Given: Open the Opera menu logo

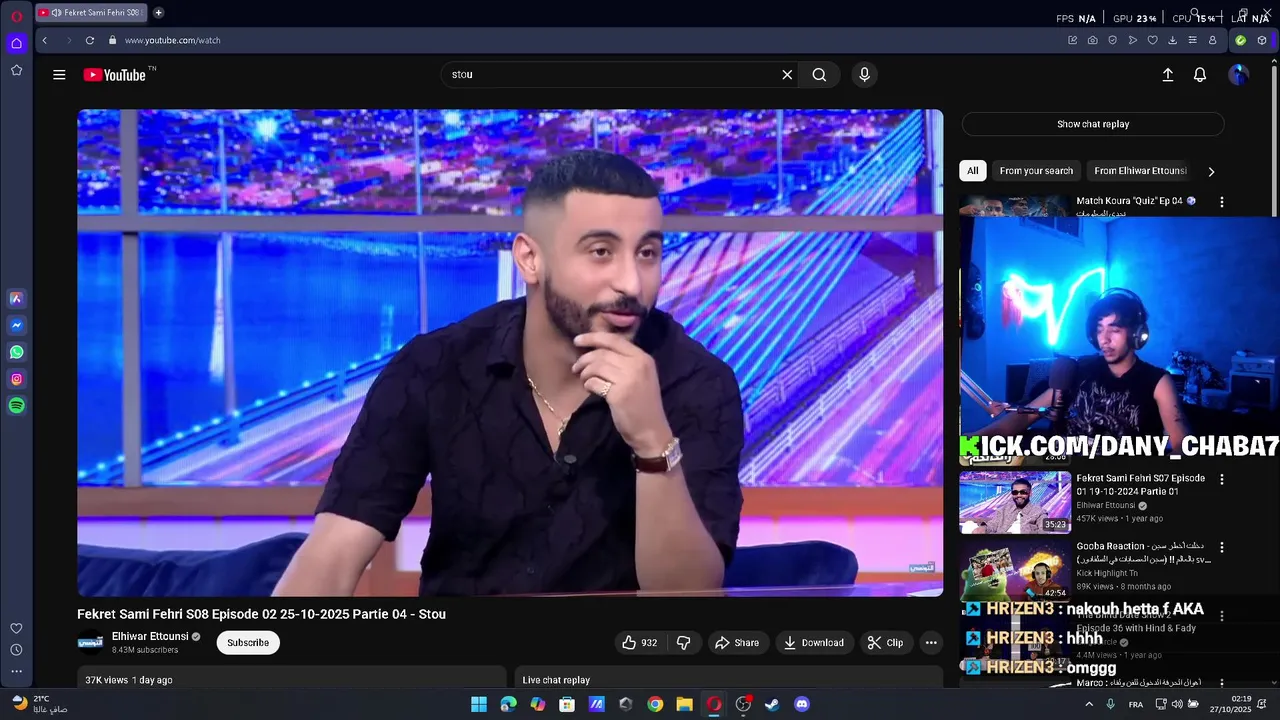Looking at the screenshot, I should [16, 16].
